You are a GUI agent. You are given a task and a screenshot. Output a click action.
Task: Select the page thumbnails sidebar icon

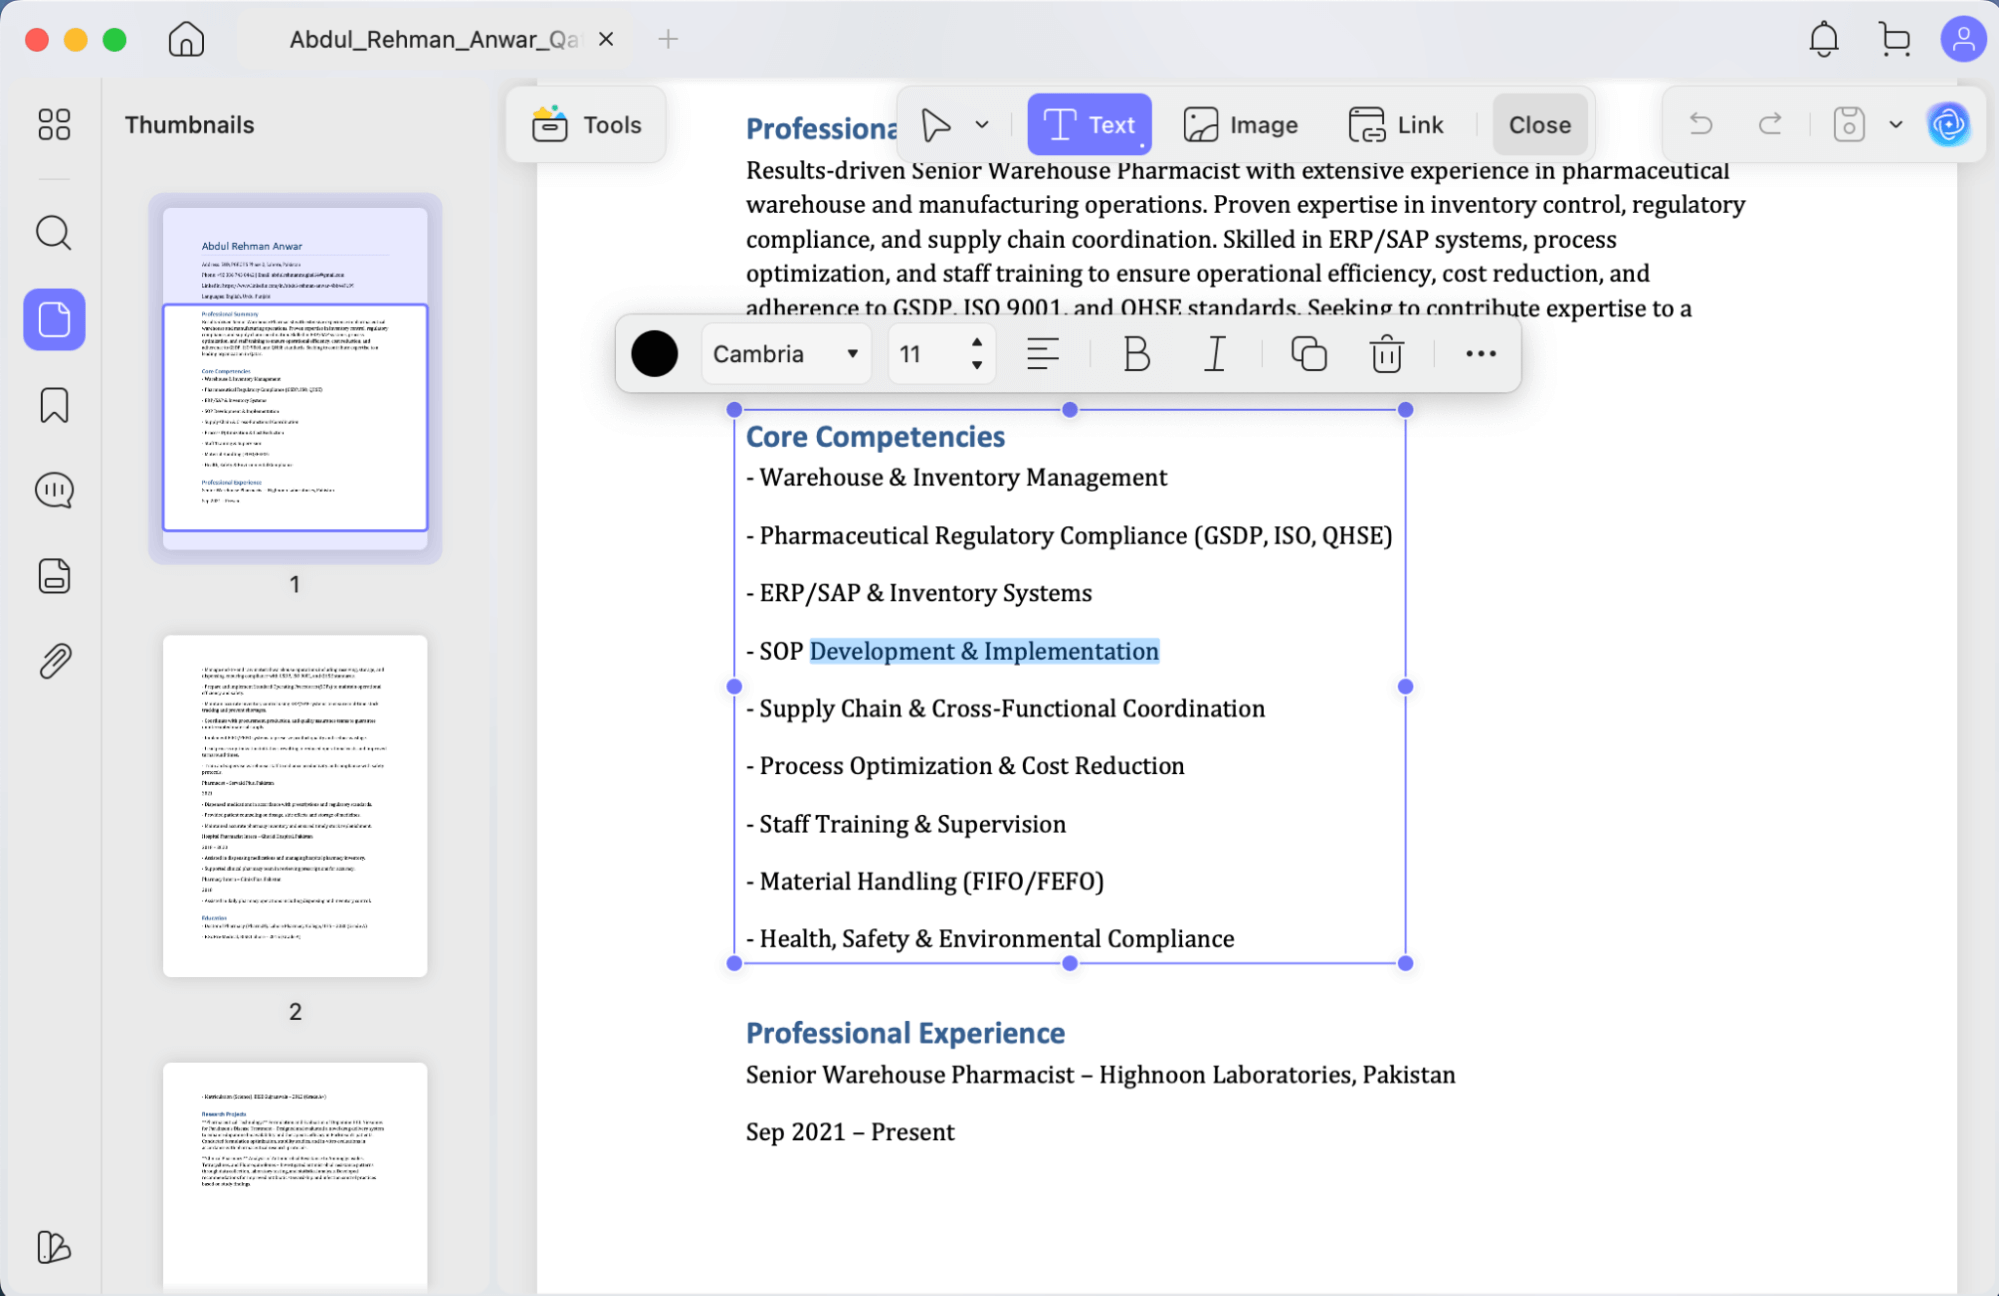54,320
